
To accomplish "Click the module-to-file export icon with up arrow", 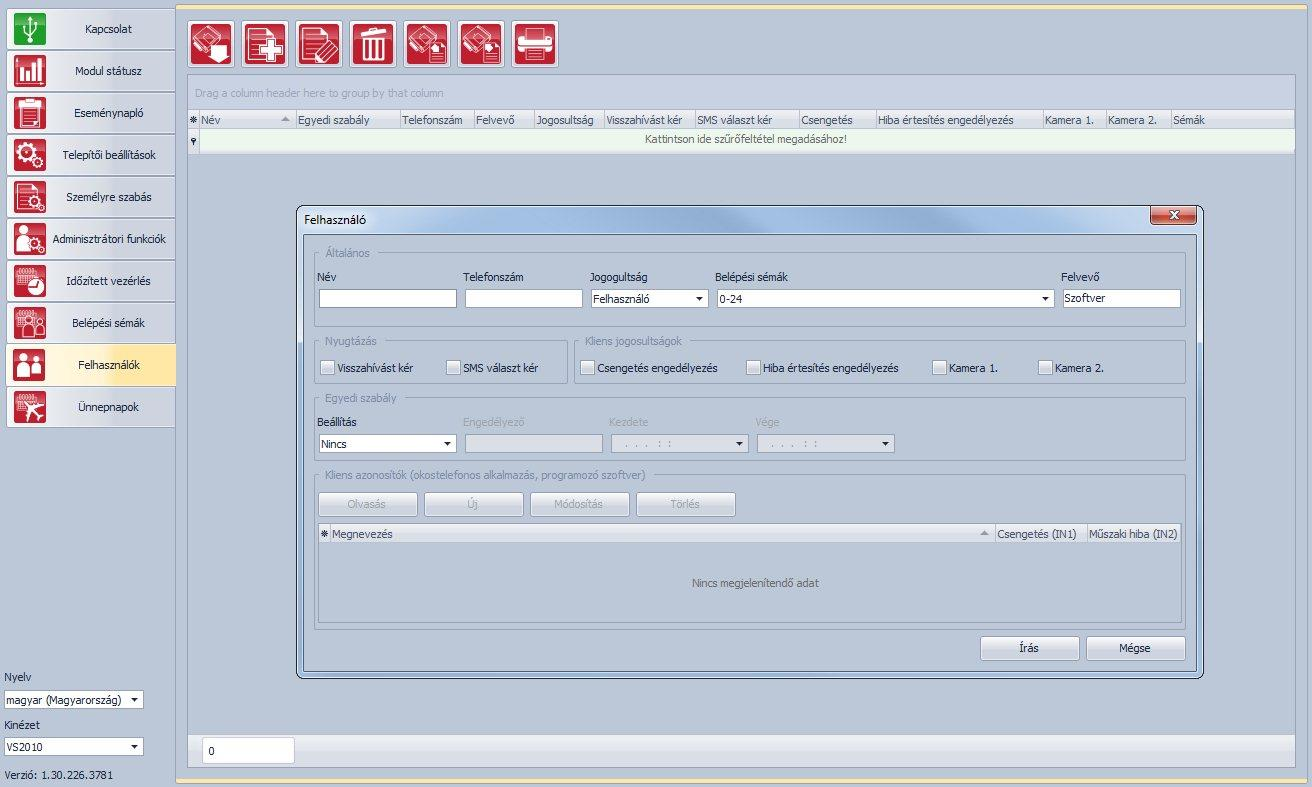I will click(x=427, y=44).
